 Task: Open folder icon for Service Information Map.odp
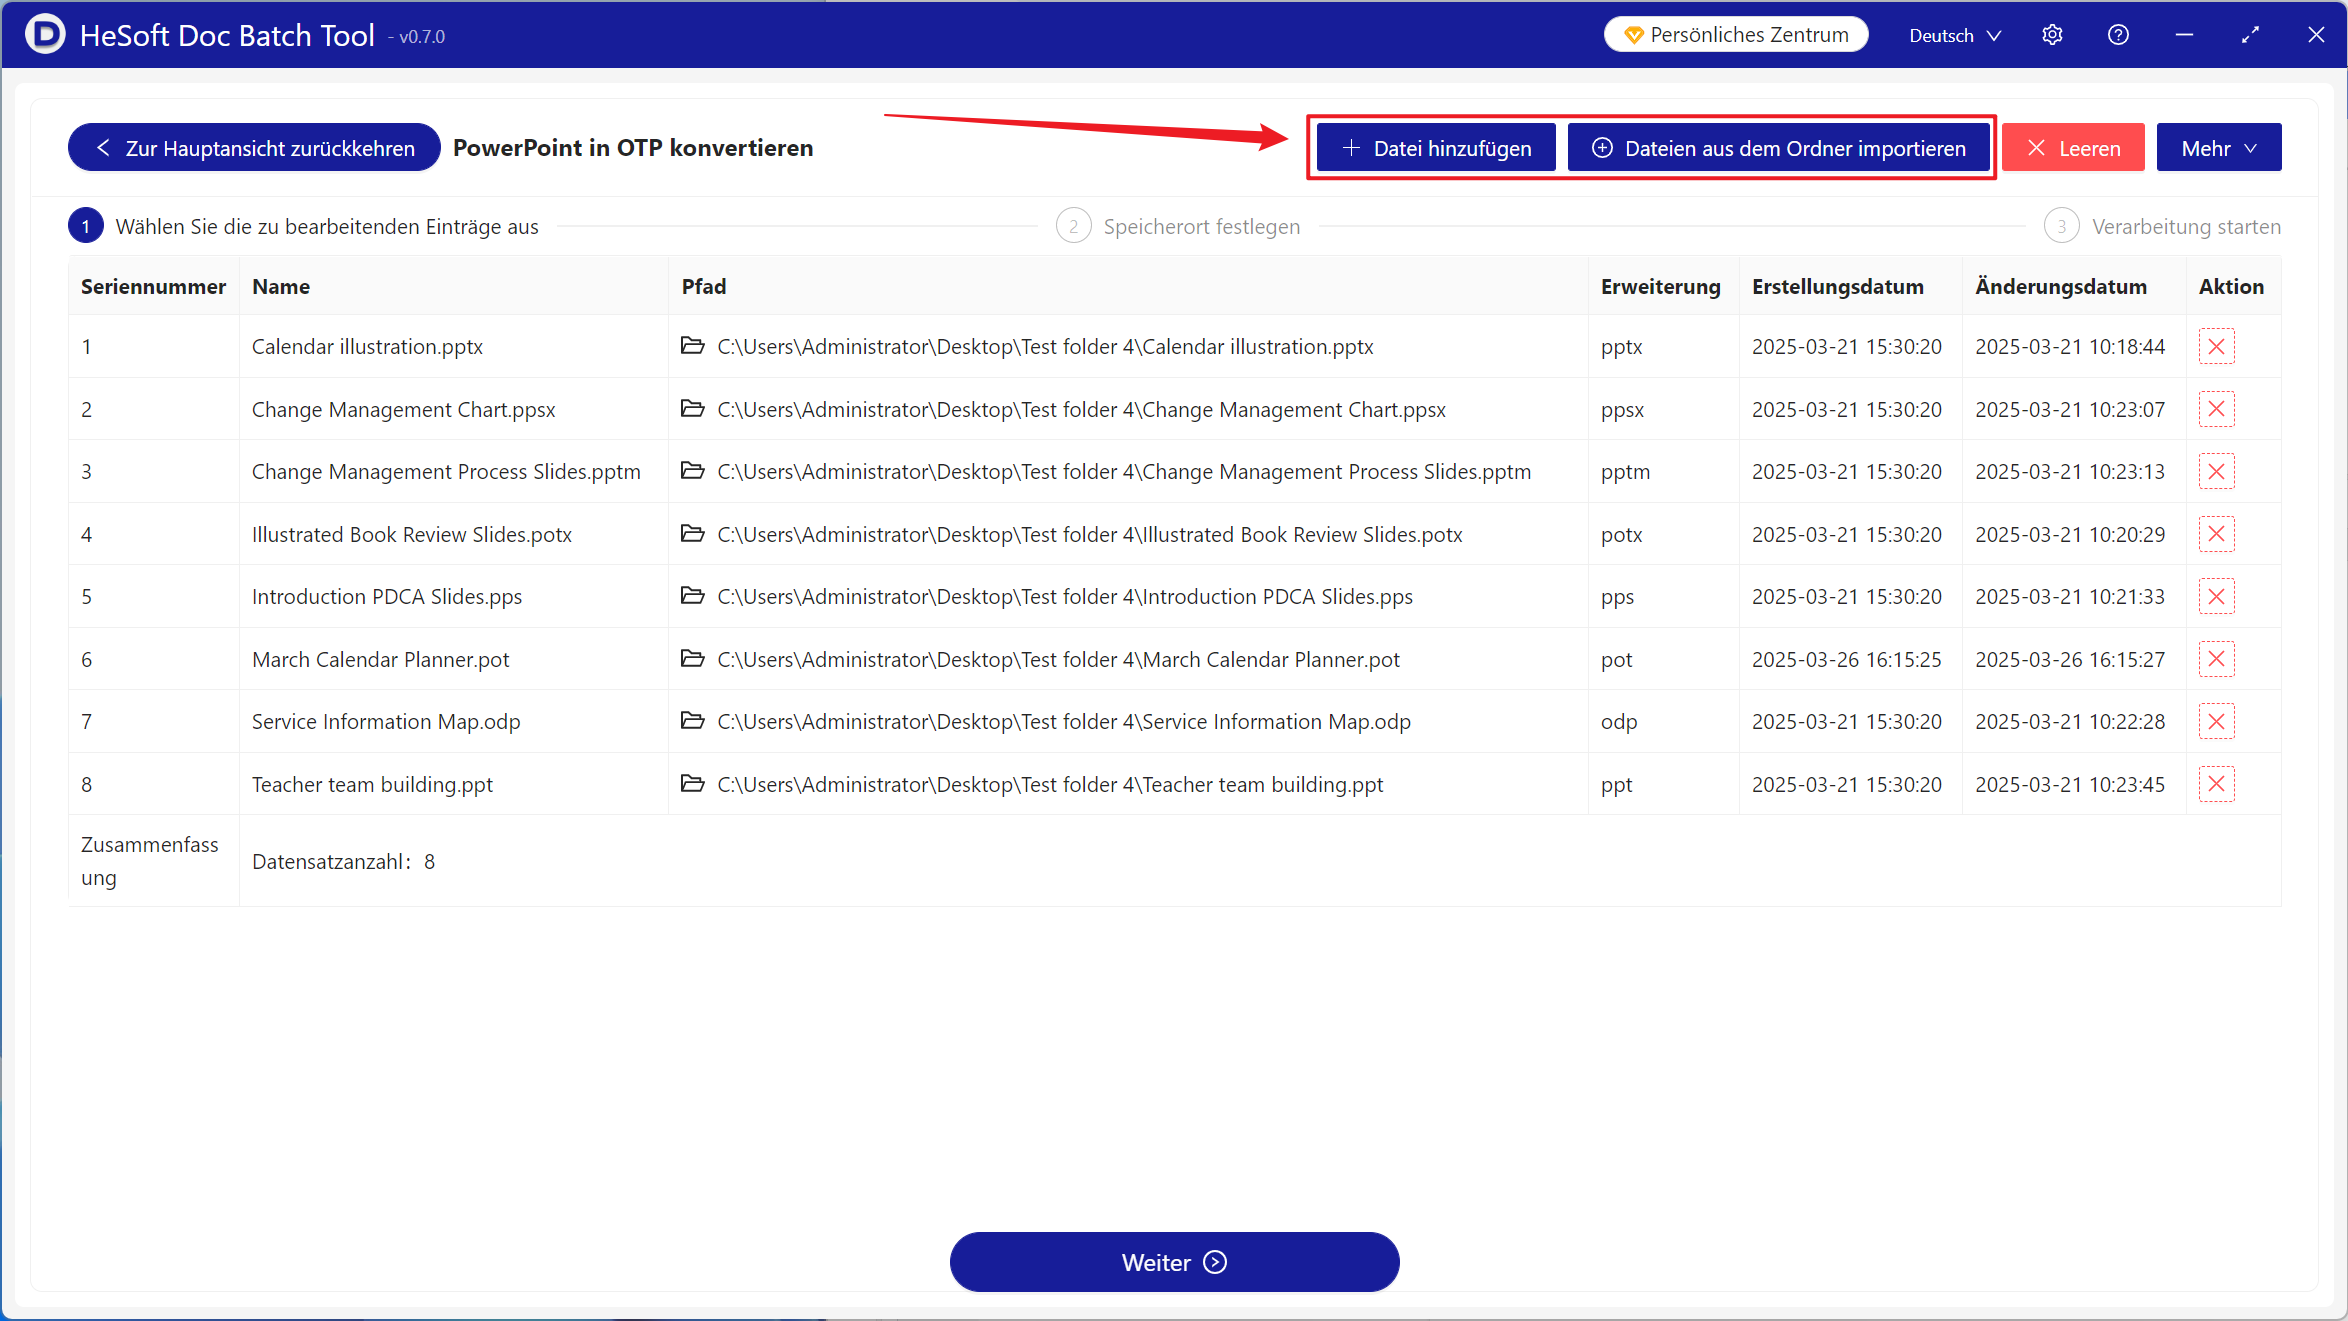(692, 721)
